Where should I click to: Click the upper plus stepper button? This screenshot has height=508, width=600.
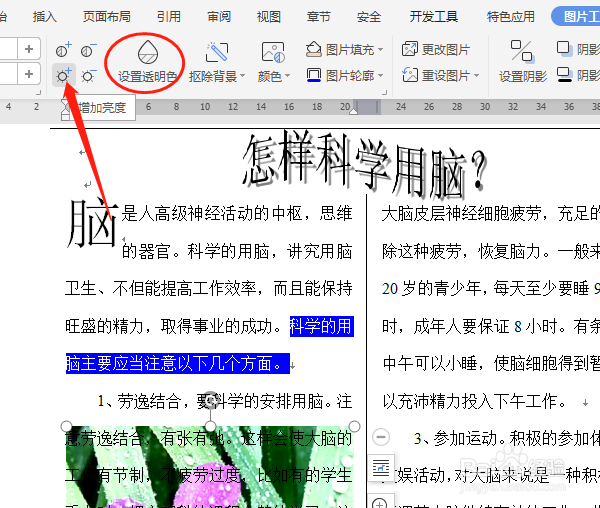[29, 49]
